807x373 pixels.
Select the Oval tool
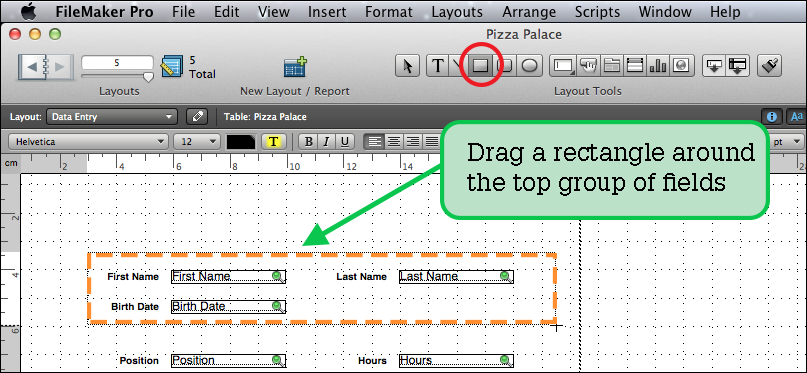530,66
